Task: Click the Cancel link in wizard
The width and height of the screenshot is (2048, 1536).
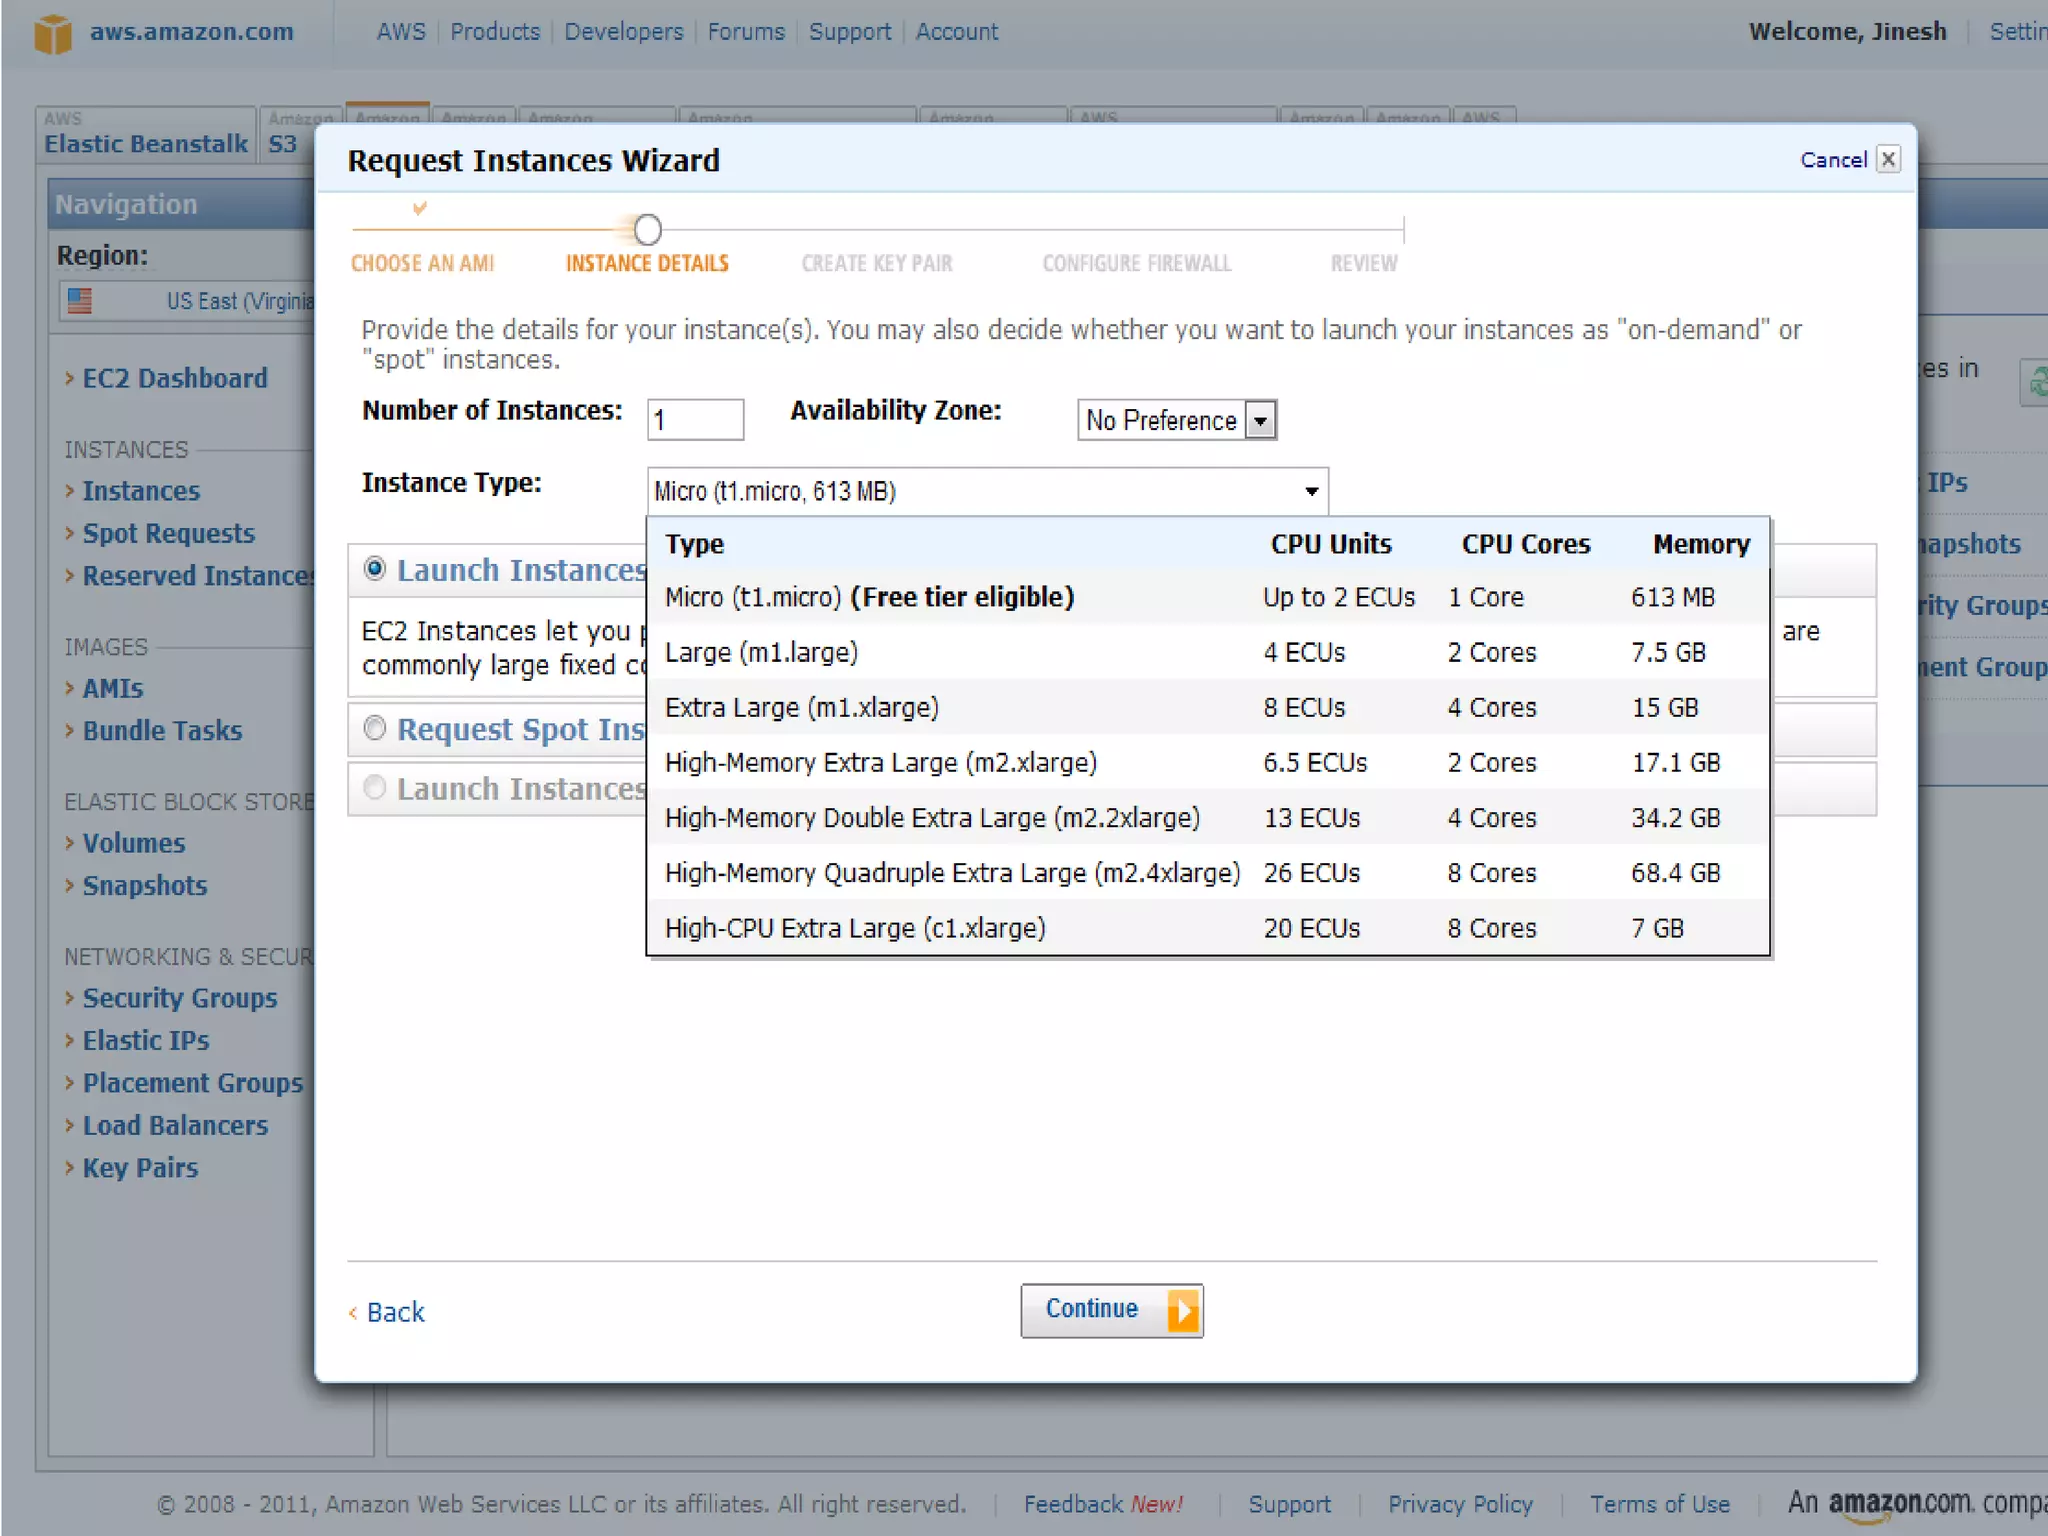Action: tap(1833, 160)
